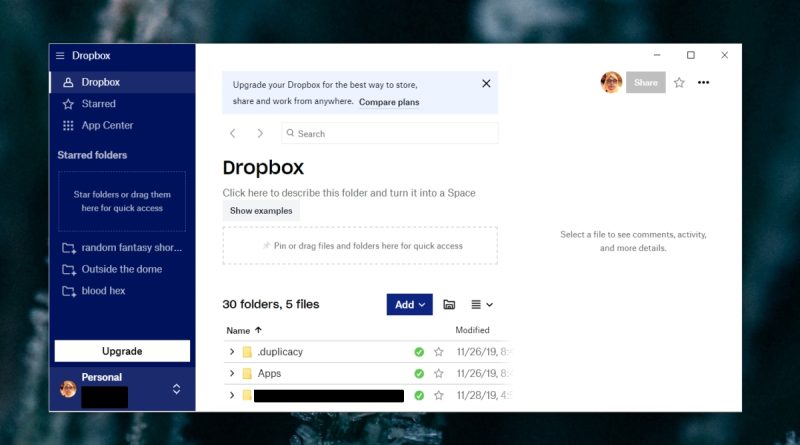Click the Share button

click(645, 82)
